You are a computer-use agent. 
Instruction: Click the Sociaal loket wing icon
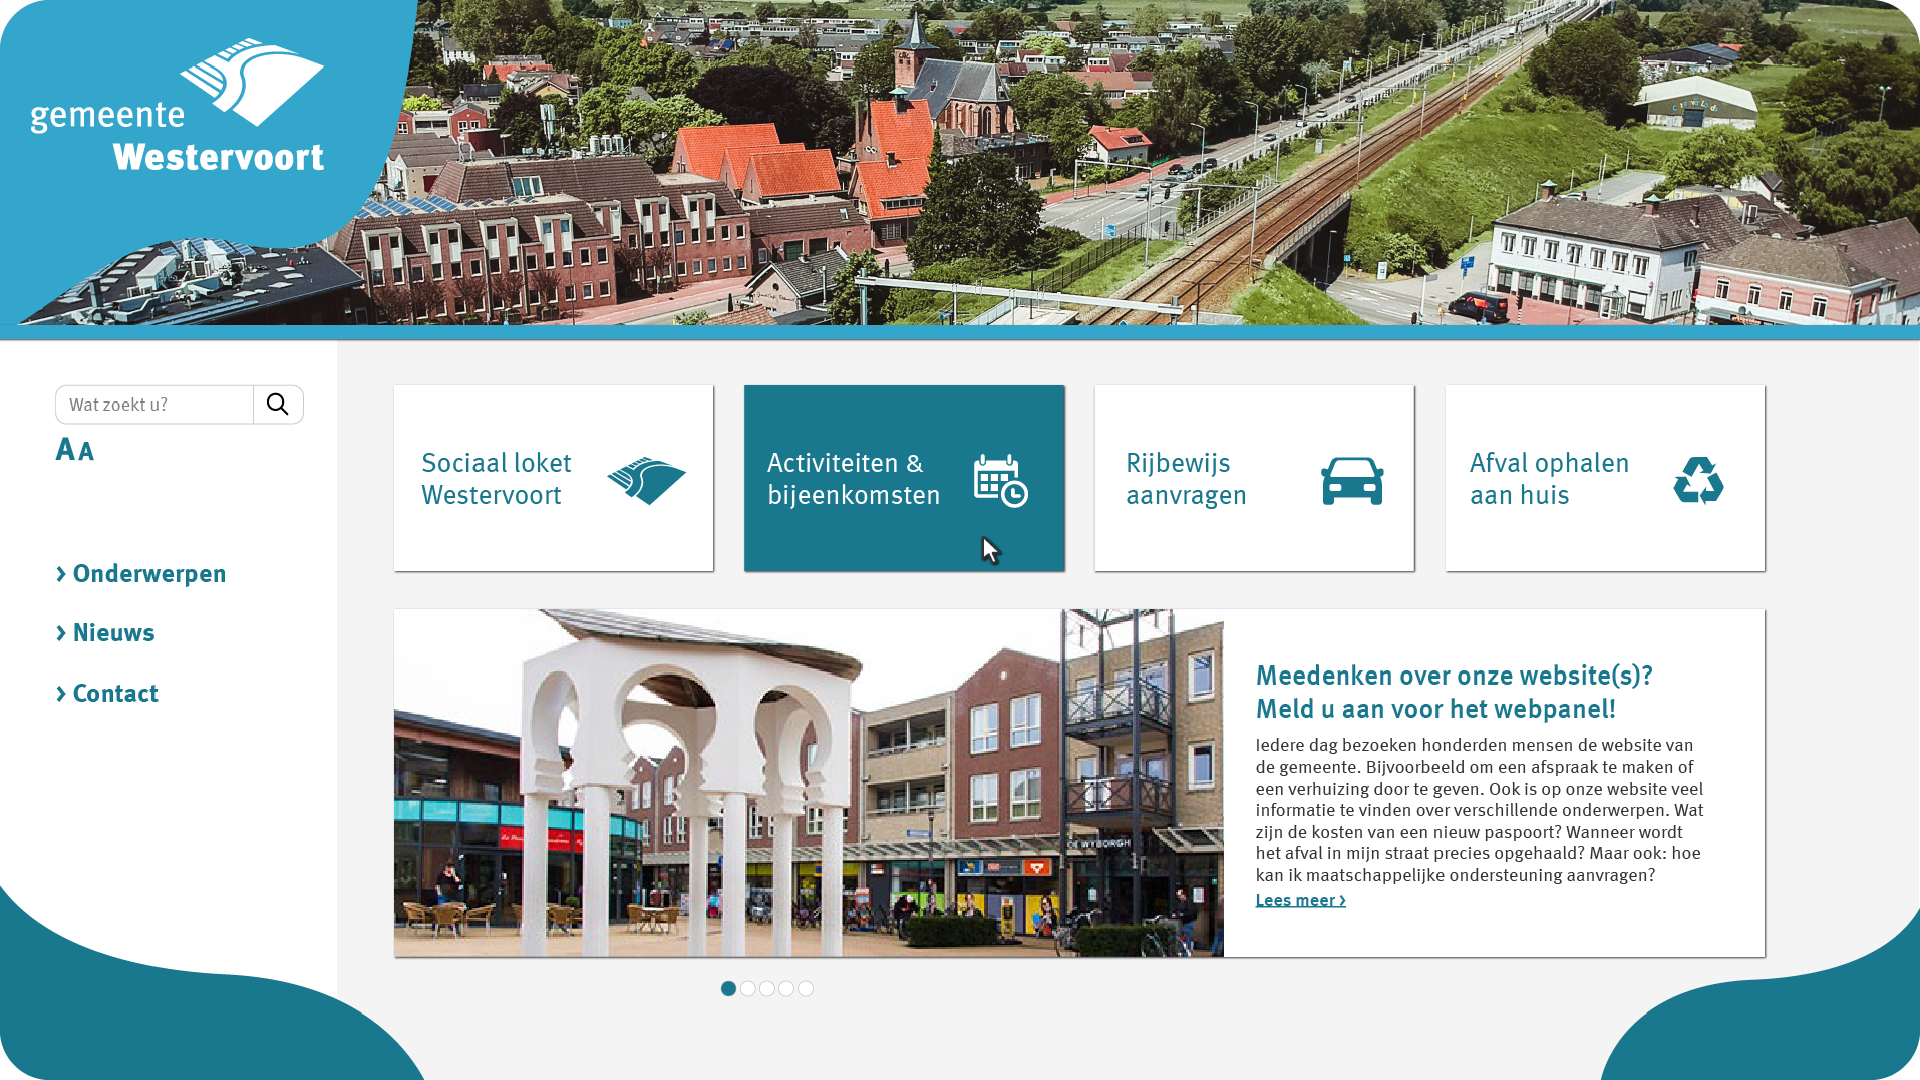coord(646,481)
